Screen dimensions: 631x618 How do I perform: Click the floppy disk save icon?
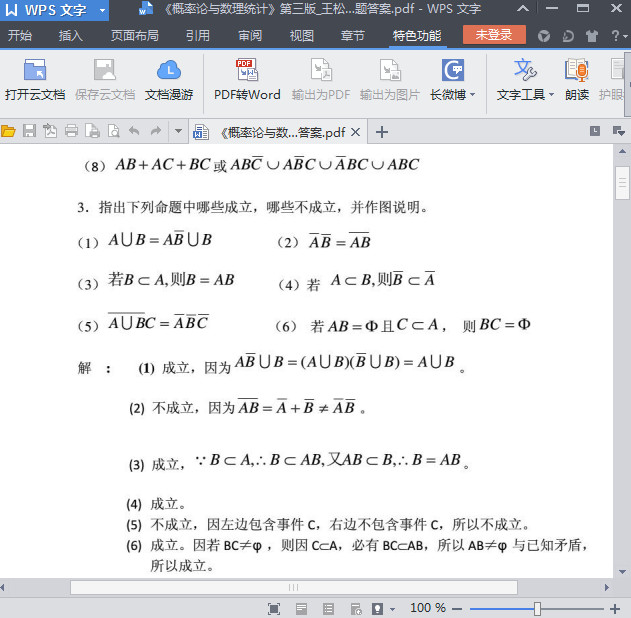pyautogui.click(x=29, y=131)
